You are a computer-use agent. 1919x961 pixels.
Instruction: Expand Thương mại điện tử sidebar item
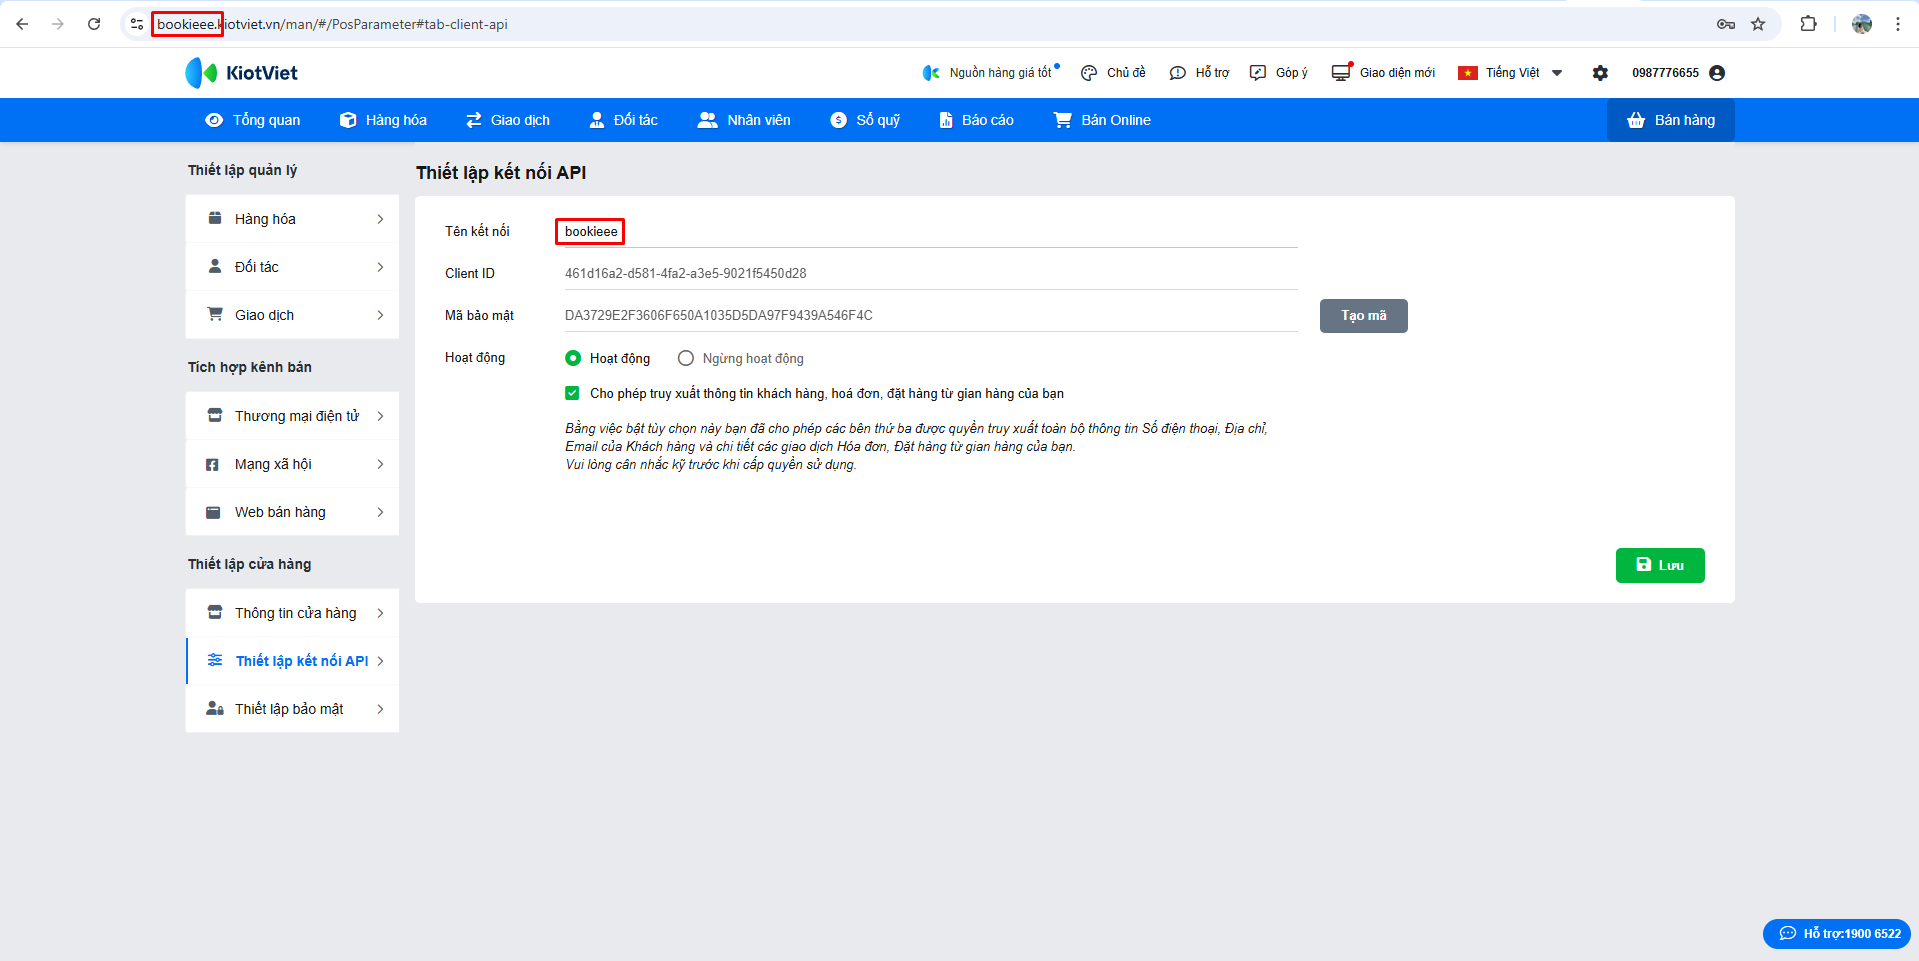[x=292, y=416]
